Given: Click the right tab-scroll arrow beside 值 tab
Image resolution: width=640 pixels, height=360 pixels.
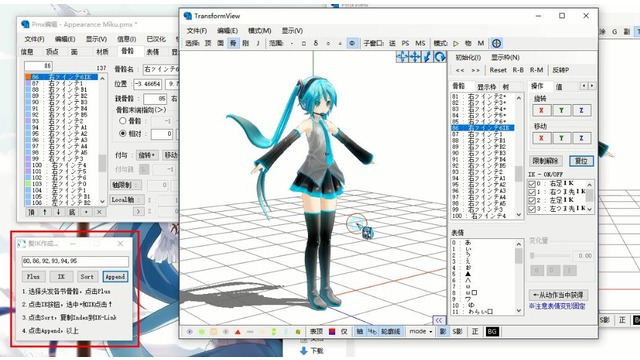Looking at the screenshot, I should tap(592, 86).
